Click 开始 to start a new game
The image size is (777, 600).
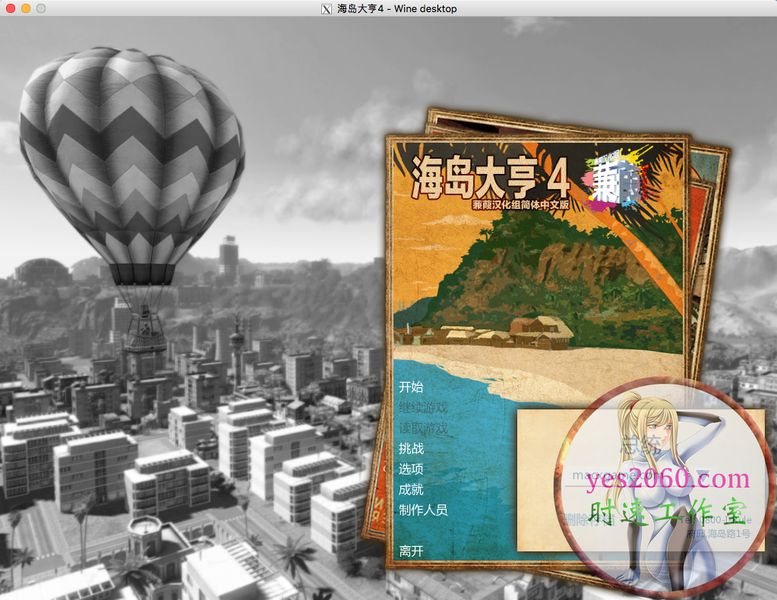click(x=411, y=387)
